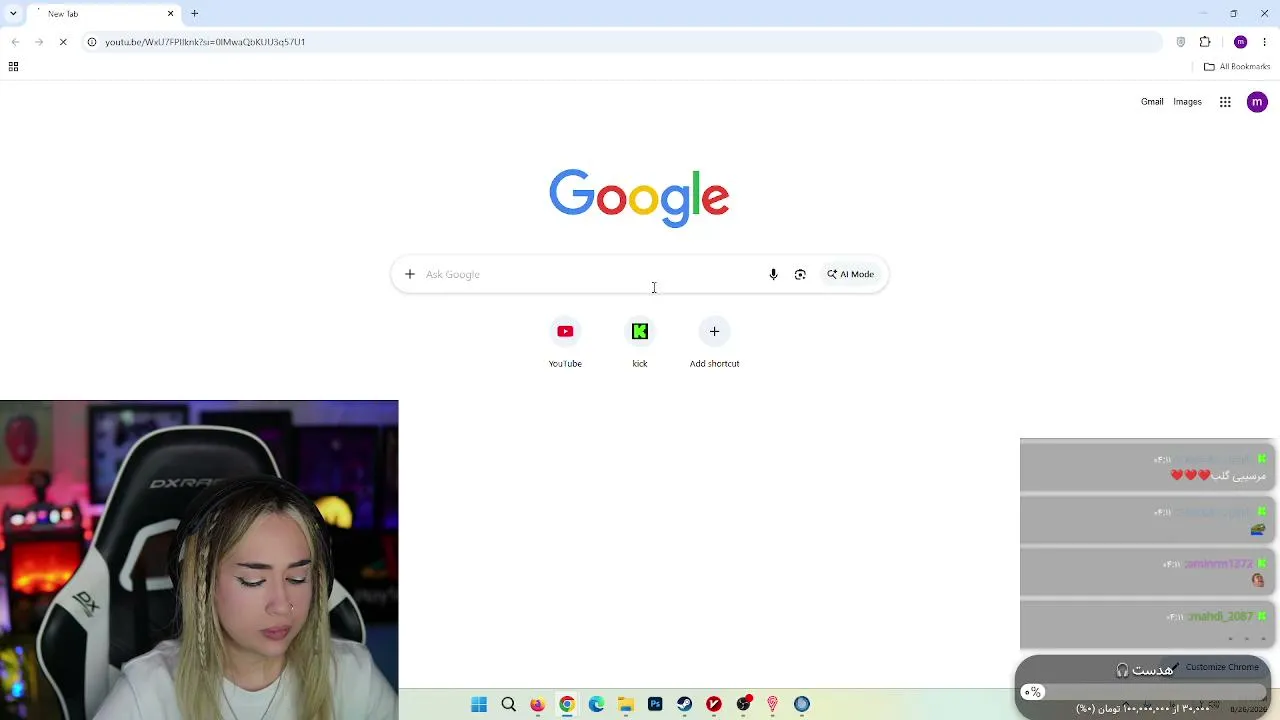Open OBS Studio from the taskbar
1280x720 pixels.
(x=743, y=704)
